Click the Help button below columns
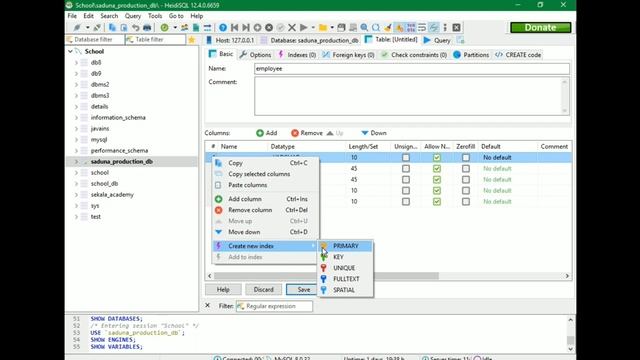640x360 pixels. pos(223,289)
